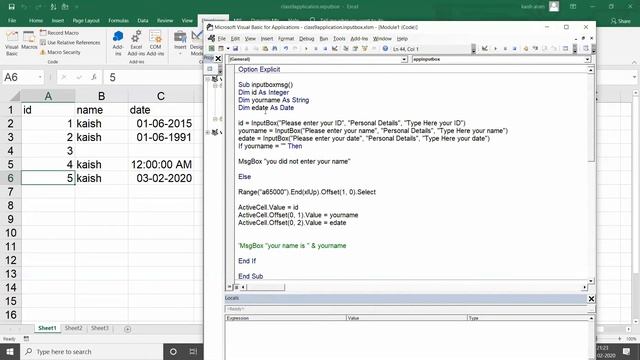The image size is (640, 360).
Task: Open VBA Debug menu
Action: click(307, 39)
